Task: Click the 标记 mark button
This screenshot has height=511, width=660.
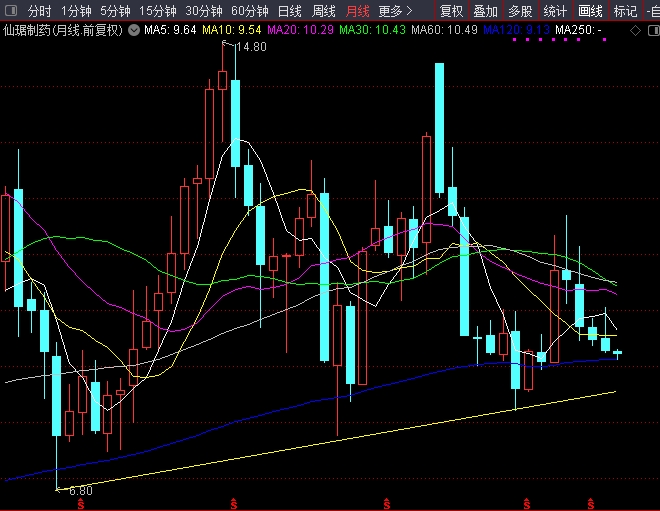Action: point(625,11)
